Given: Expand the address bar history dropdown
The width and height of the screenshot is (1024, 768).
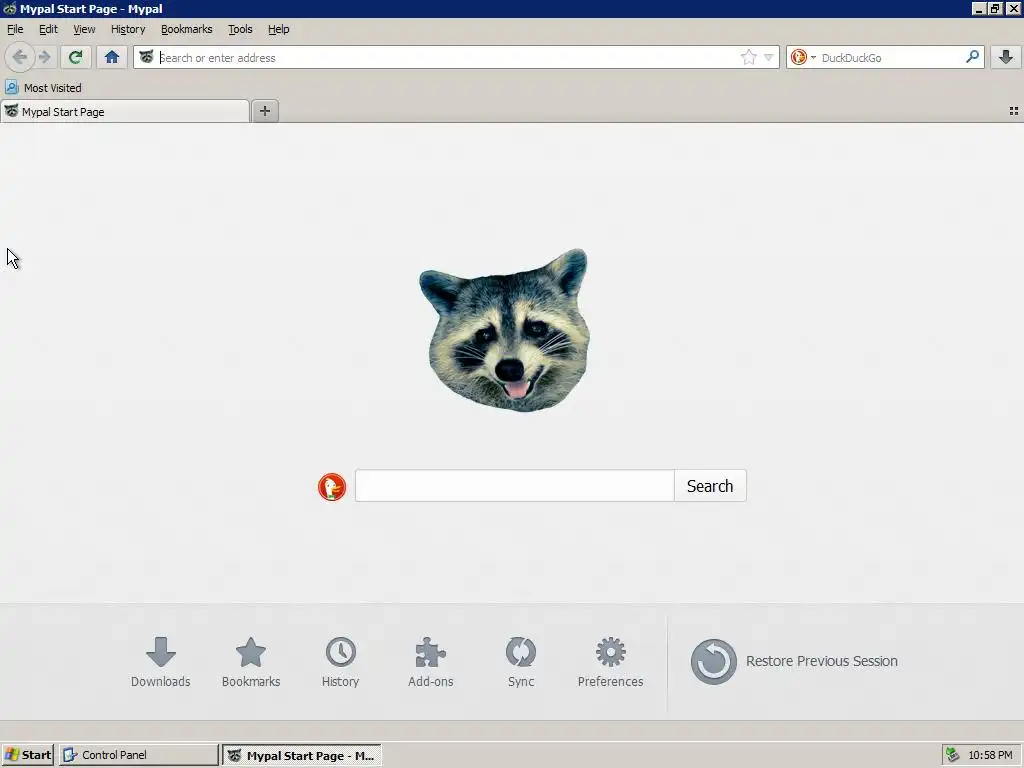Looking at the screenshot, I should click(x=769, y=57).
